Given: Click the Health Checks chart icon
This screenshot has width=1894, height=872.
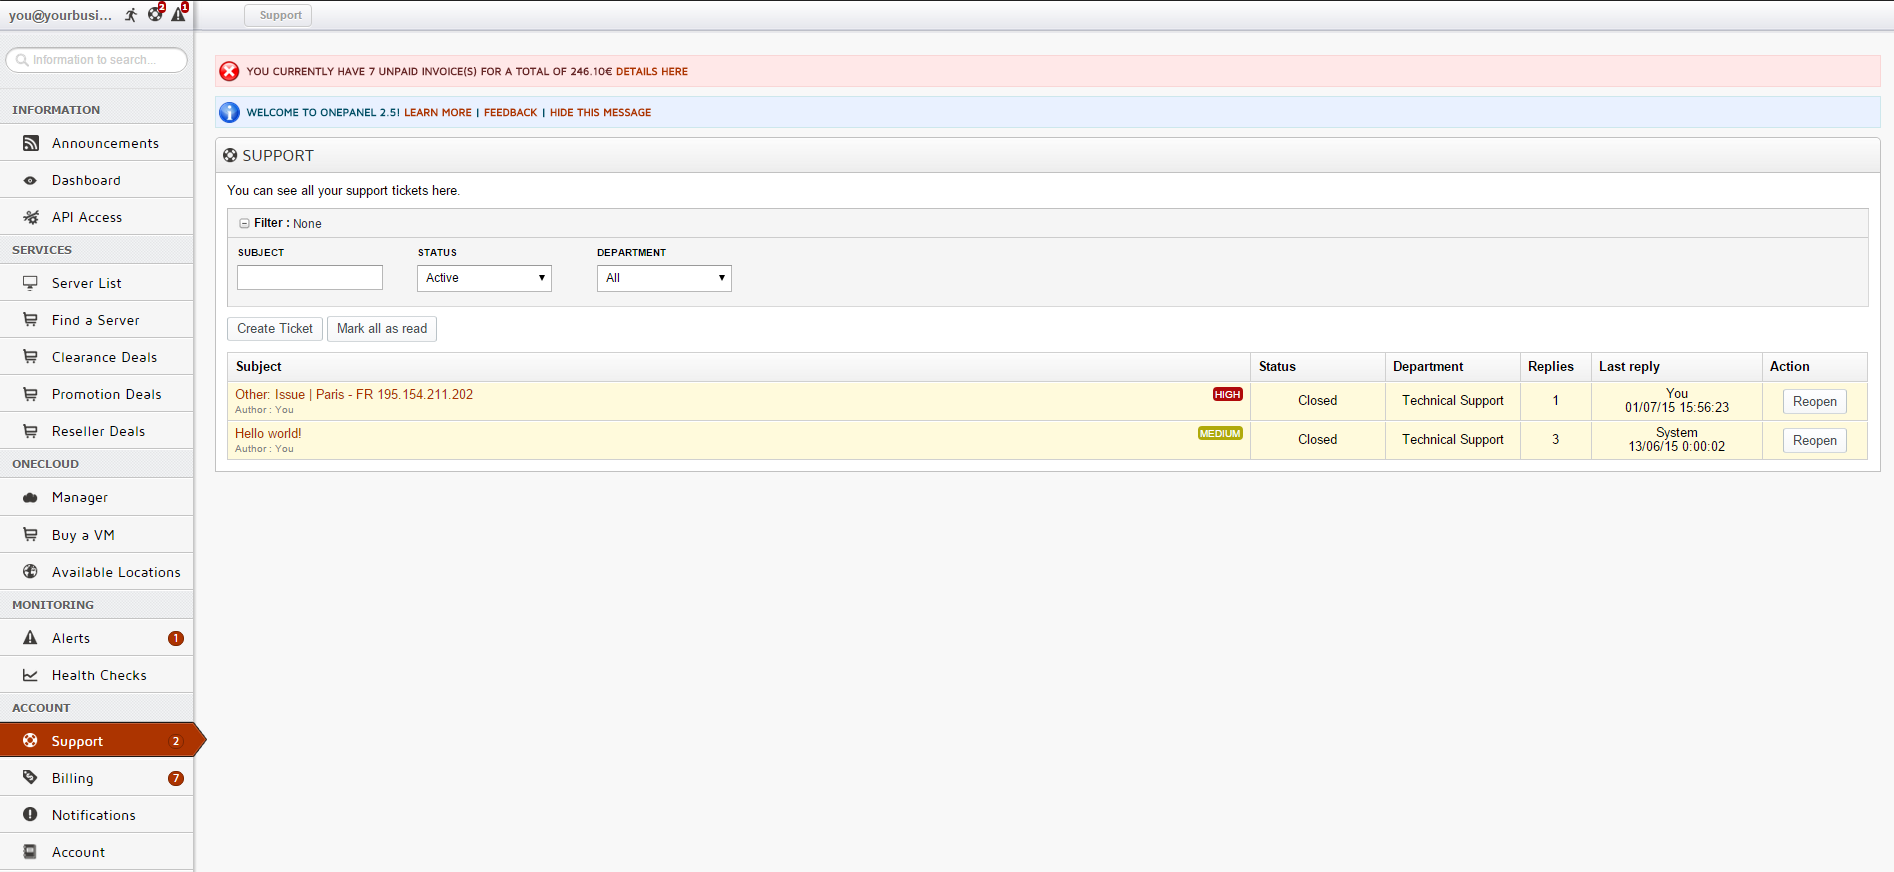Looking at the screenshot, I should pos(31,675).
